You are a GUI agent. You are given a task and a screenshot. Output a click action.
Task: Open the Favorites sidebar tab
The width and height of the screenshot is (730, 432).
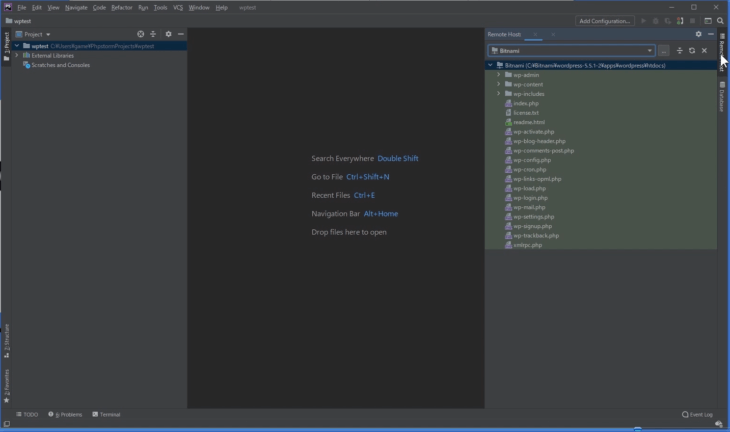[x=7, y=386]
